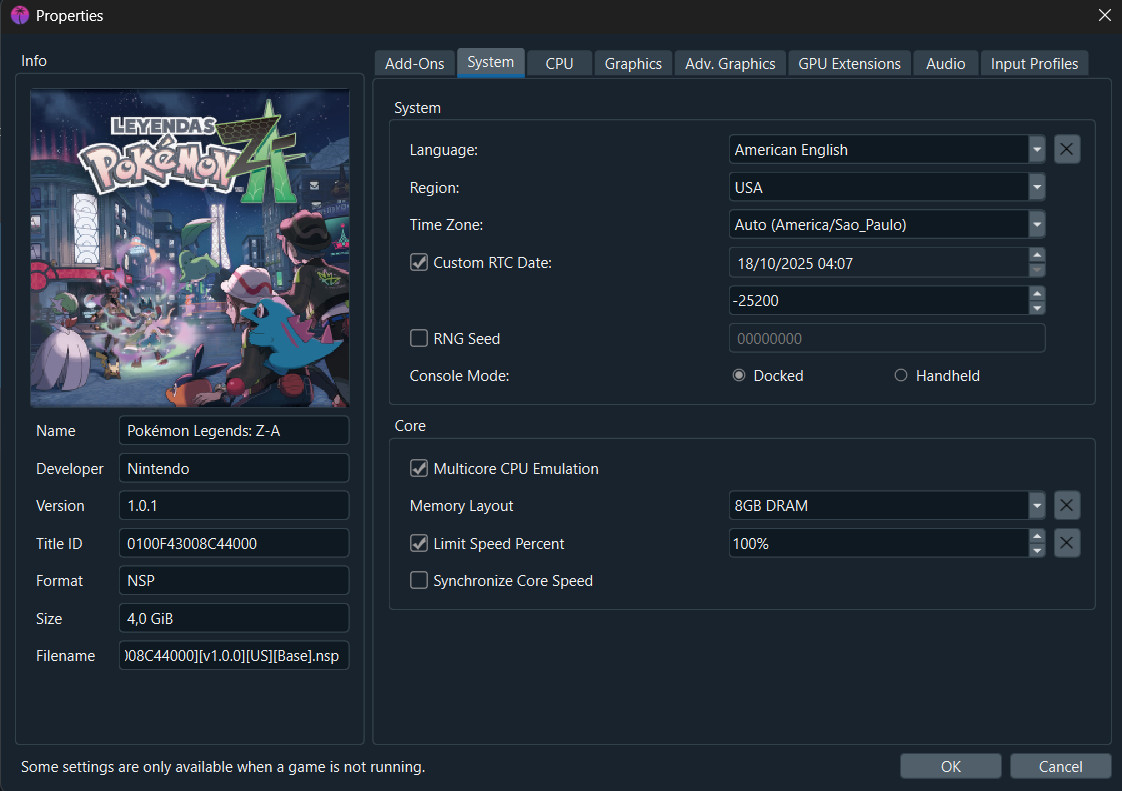Decrease Limit Speed Percent with down arrow
Viewport: 1122px width, 791px height.
(1037, 551)
